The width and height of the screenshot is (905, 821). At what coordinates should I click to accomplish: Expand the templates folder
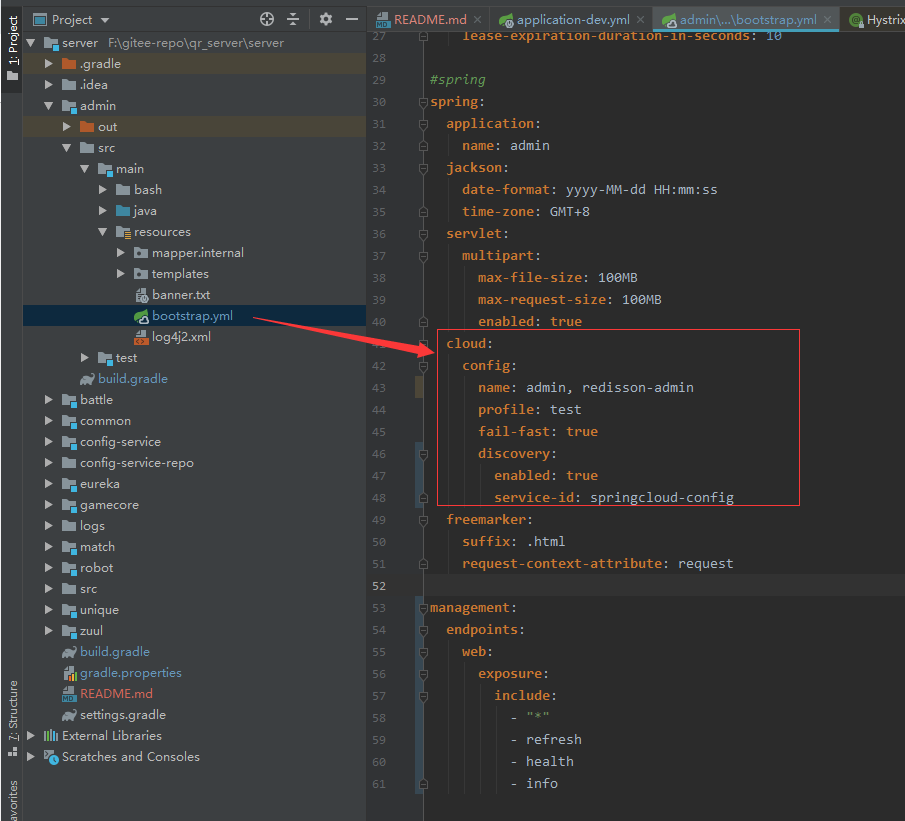point(121,274)
